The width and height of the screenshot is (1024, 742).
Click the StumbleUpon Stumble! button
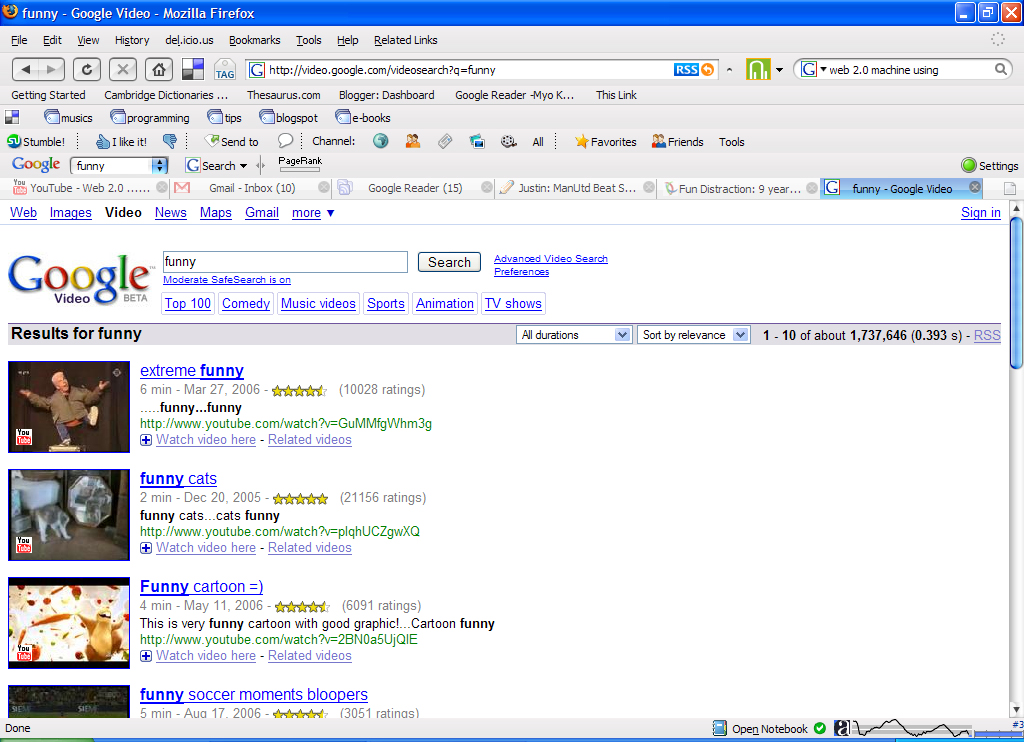pyautogui.click(x=36, y=142)
